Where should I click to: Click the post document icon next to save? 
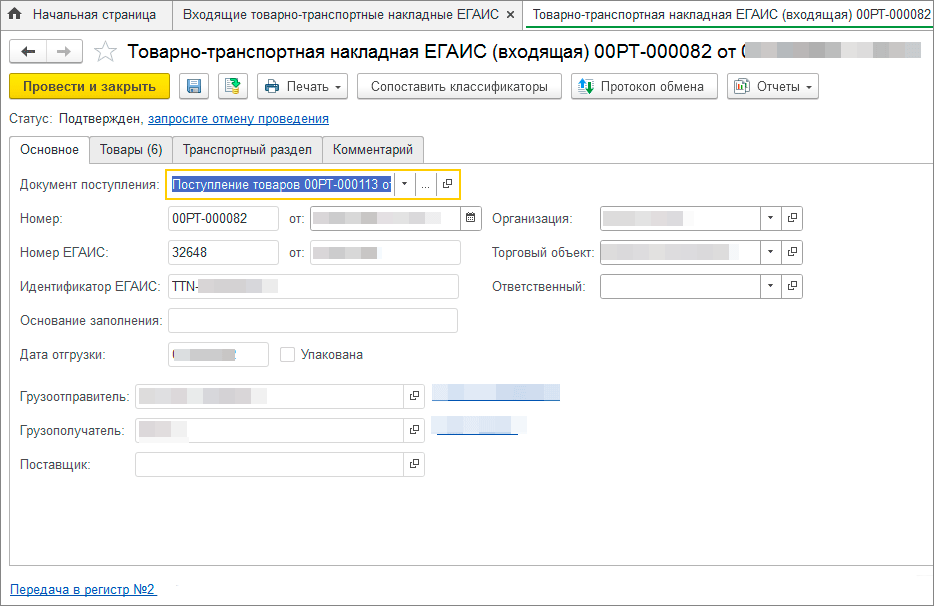(x=233, y=86)
